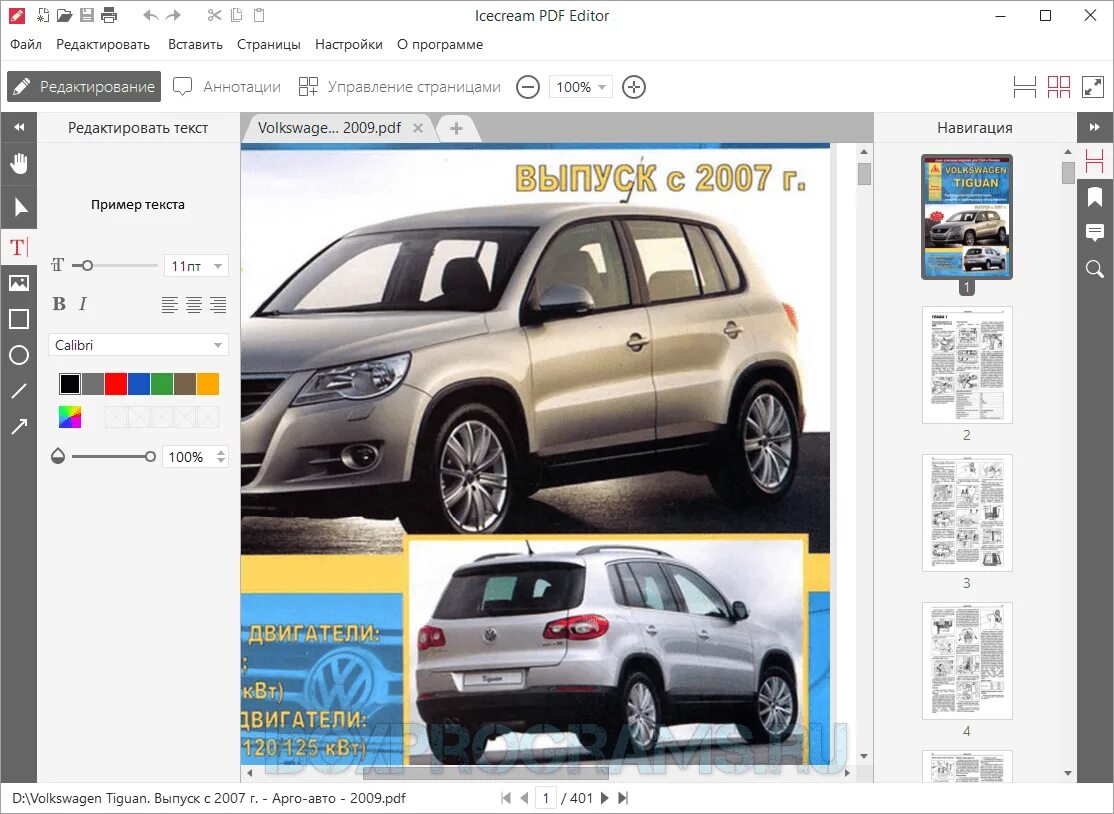Redo the last action
1114x814 pixels.
pos(173,15)
